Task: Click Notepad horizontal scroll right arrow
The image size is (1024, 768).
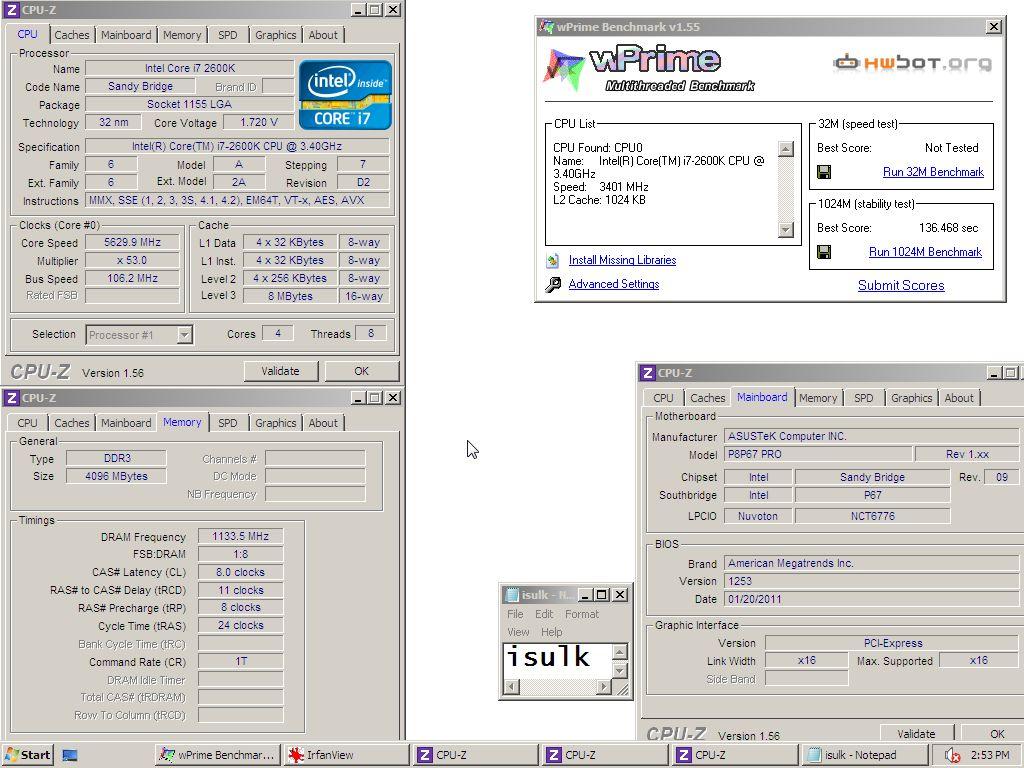Action: pyautogui.click(x=604, y=687)
